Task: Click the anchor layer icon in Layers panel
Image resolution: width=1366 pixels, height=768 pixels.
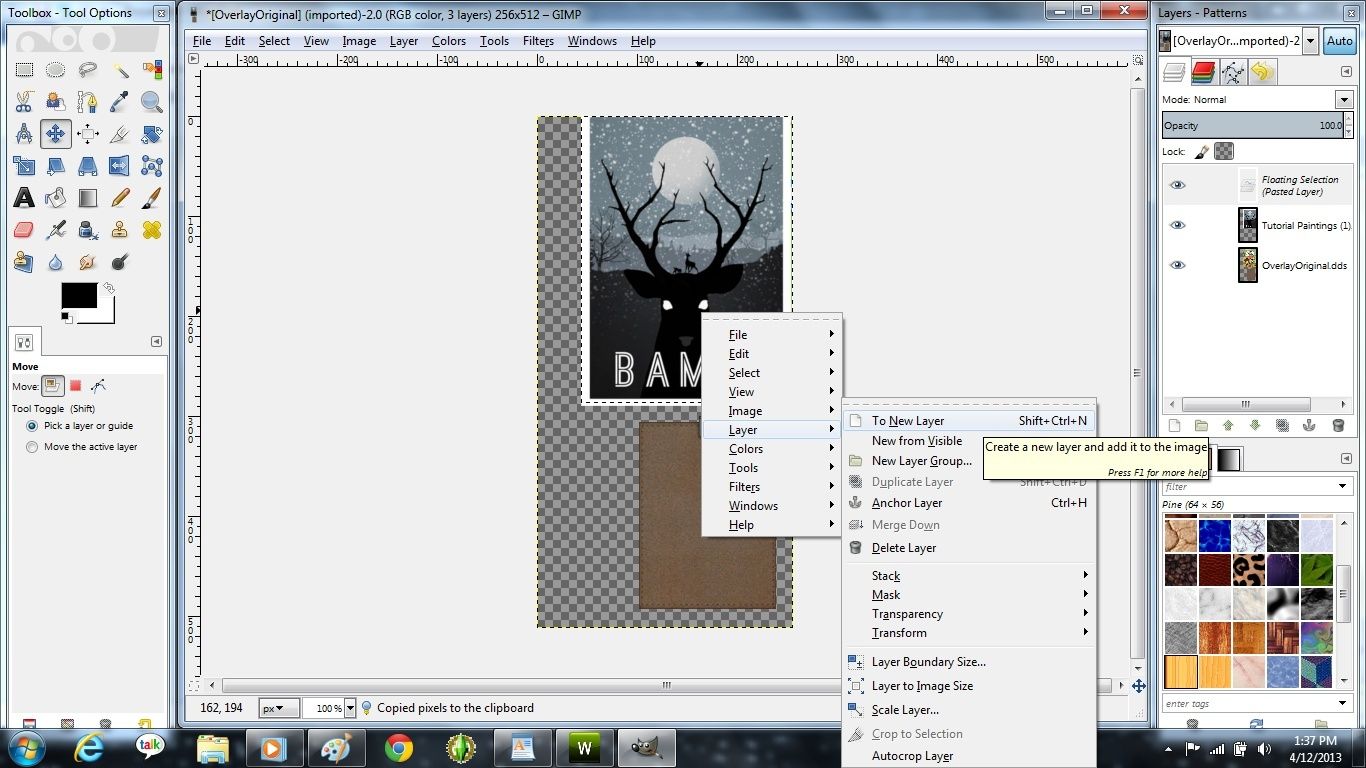Action: 1308,425
